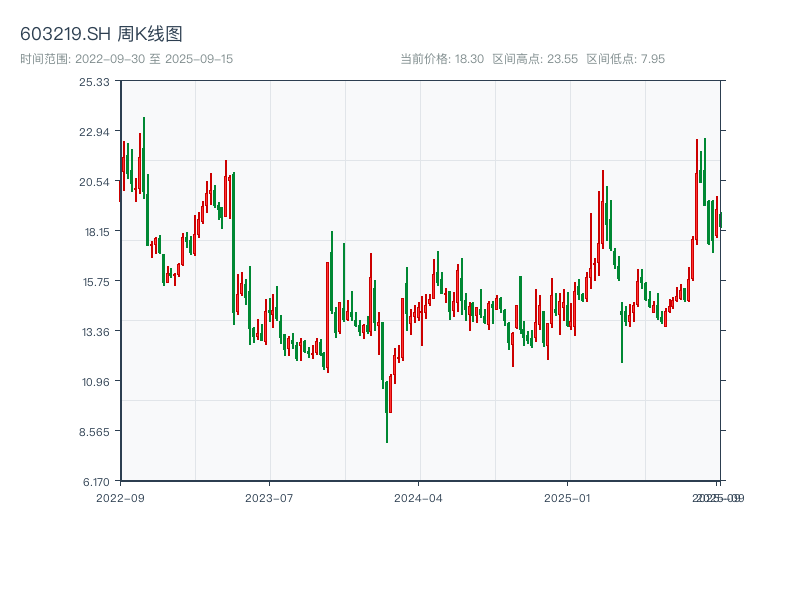Click the chart title 603219.SH 周K线图

(101, 34)
